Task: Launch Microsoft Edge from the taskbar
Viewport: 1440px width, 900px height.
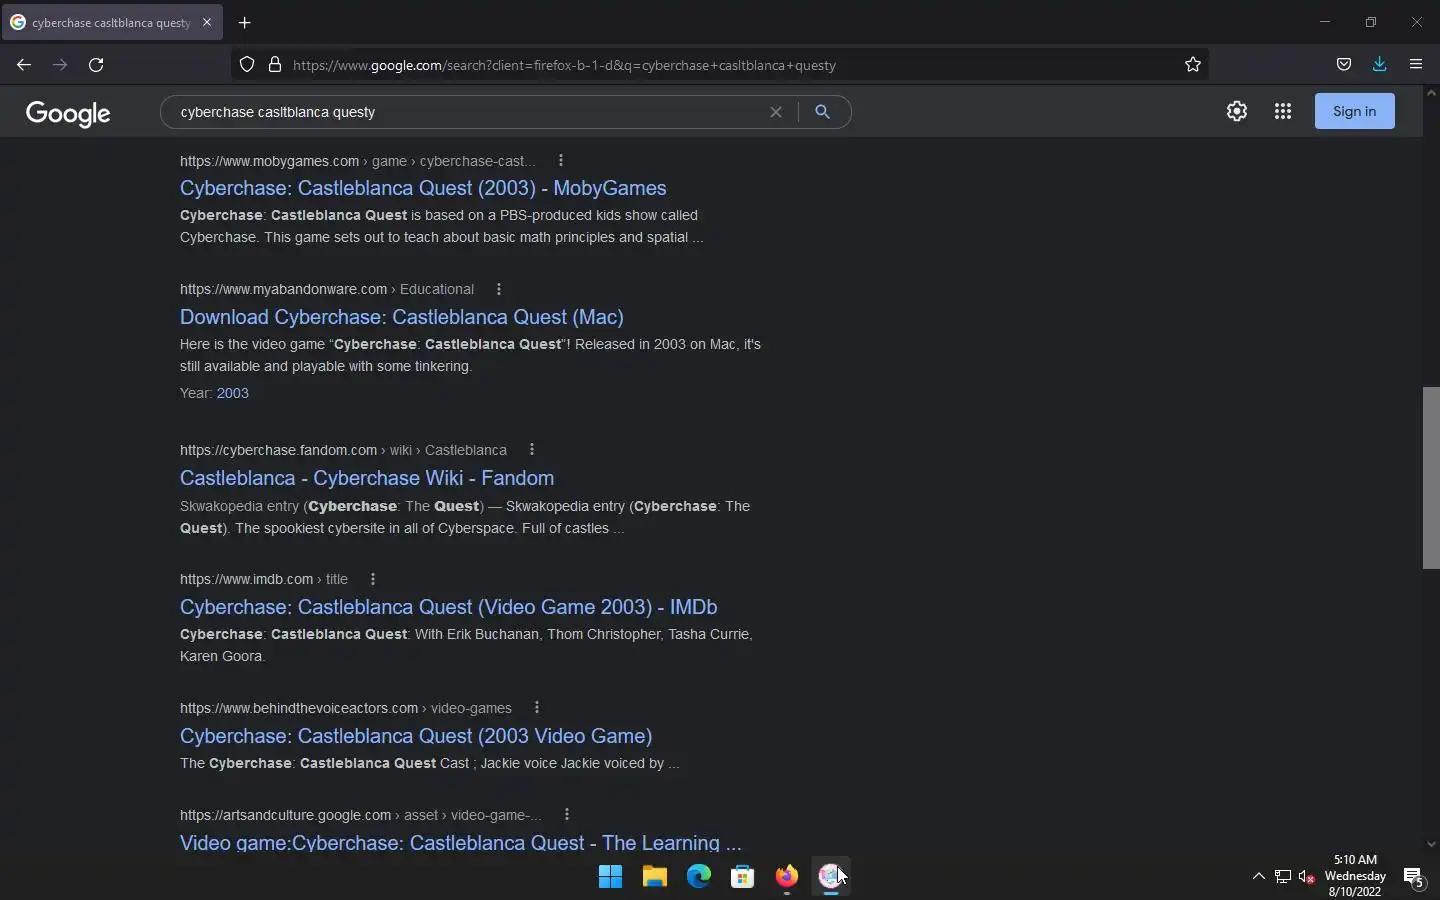Action: (x=699, y=877)
